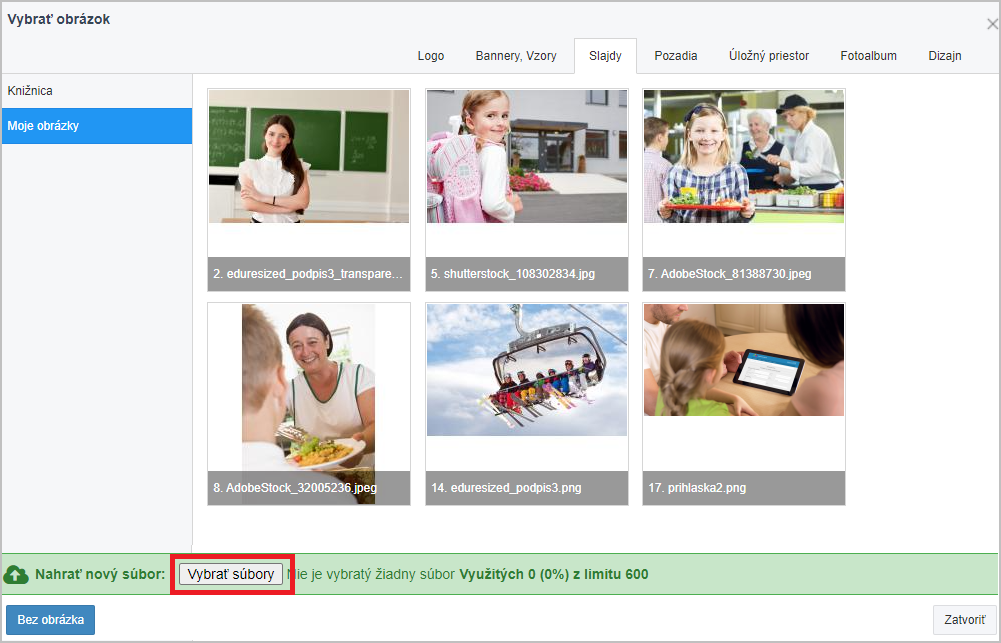Choose the ski chairlift thumbnail
Screen dimensions: 1001x643
click(527, 370)
